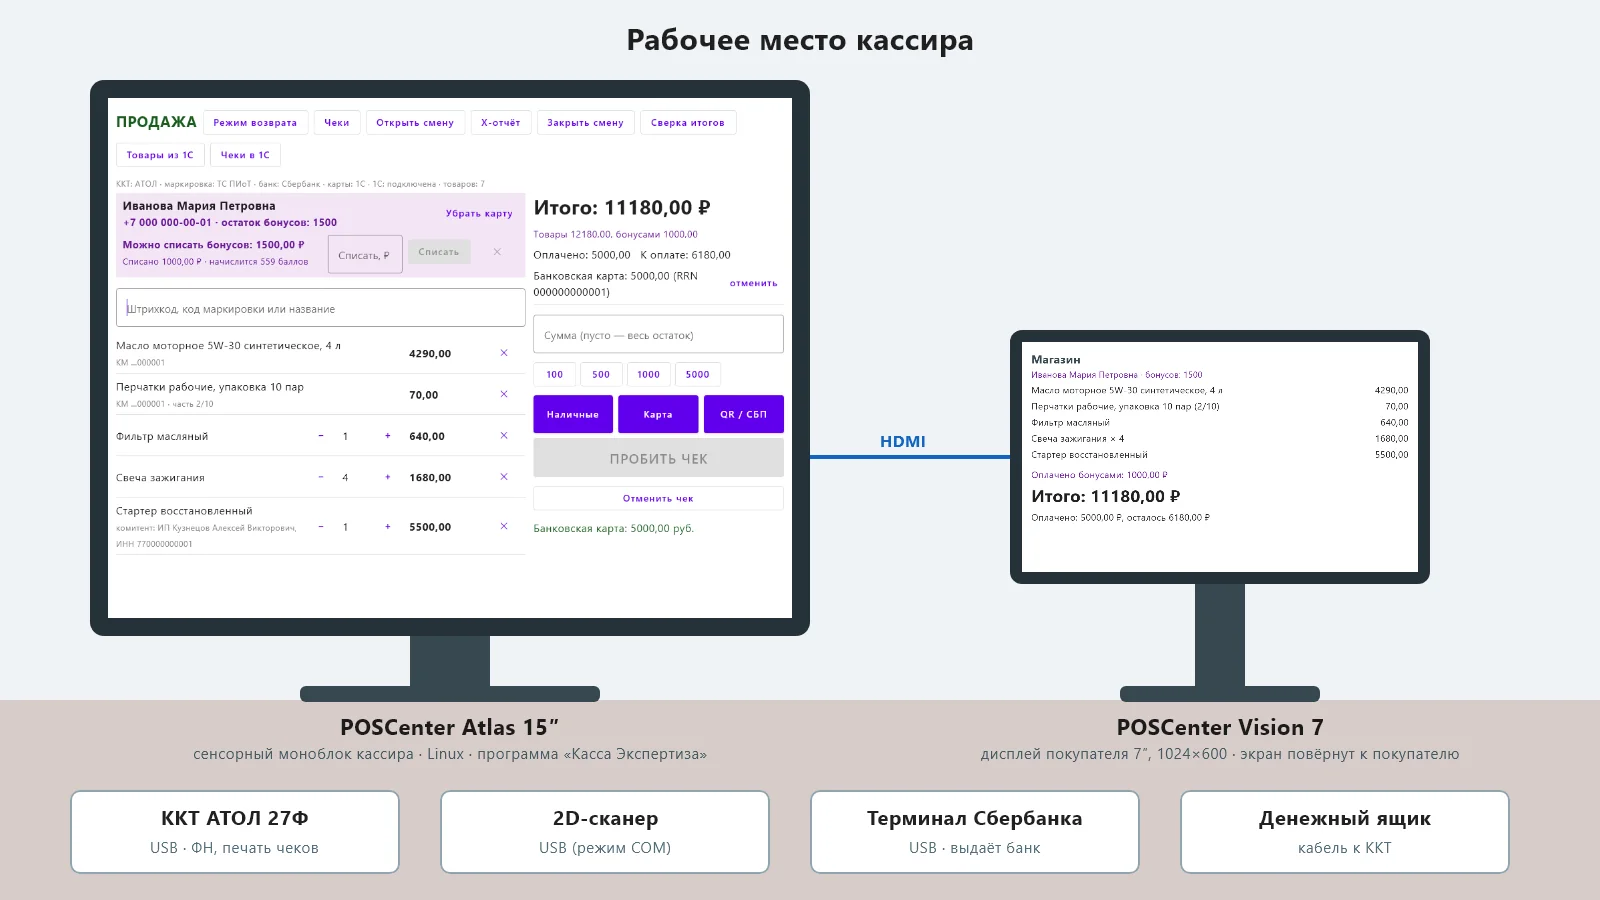Pay with Карта

click(x=658, y=414)
